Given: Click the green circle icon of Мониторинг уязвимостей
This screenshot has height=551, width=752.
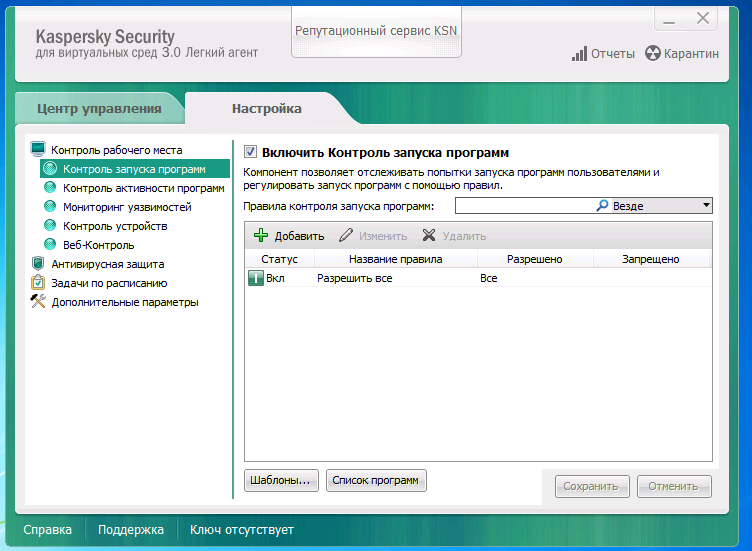Looking at the screenshot, I should pyautogui.click(x=50, y=207).
